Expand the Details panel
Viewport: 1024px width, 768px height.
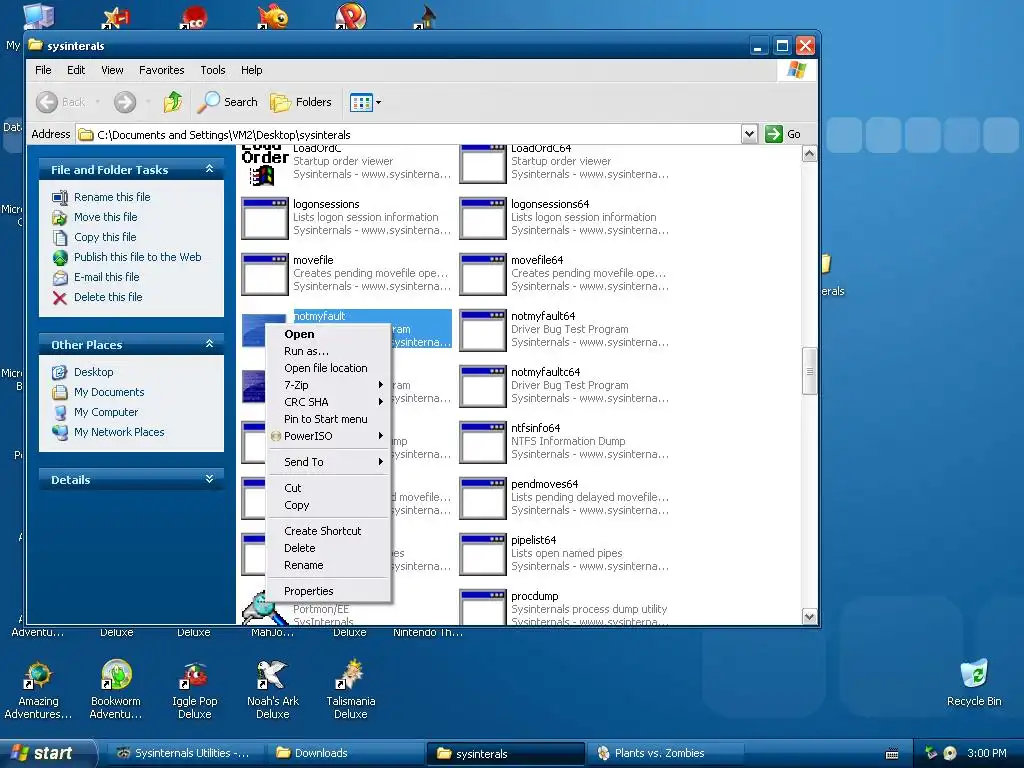[x=209, y=479]
